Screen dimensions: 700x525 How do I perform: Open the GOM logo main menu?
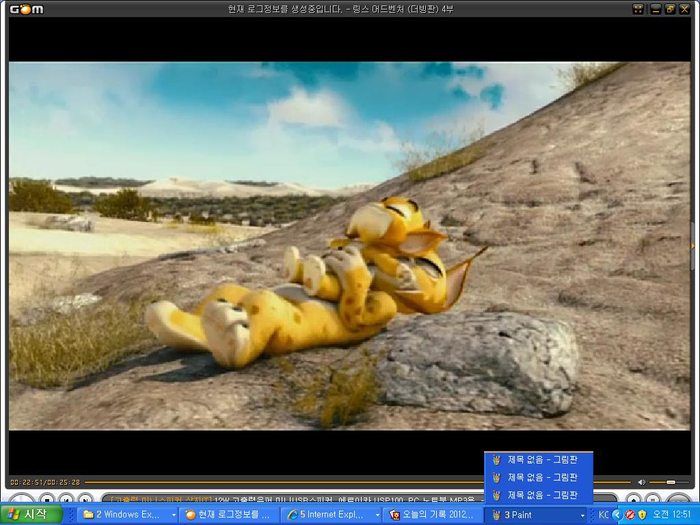pos(27,9)
